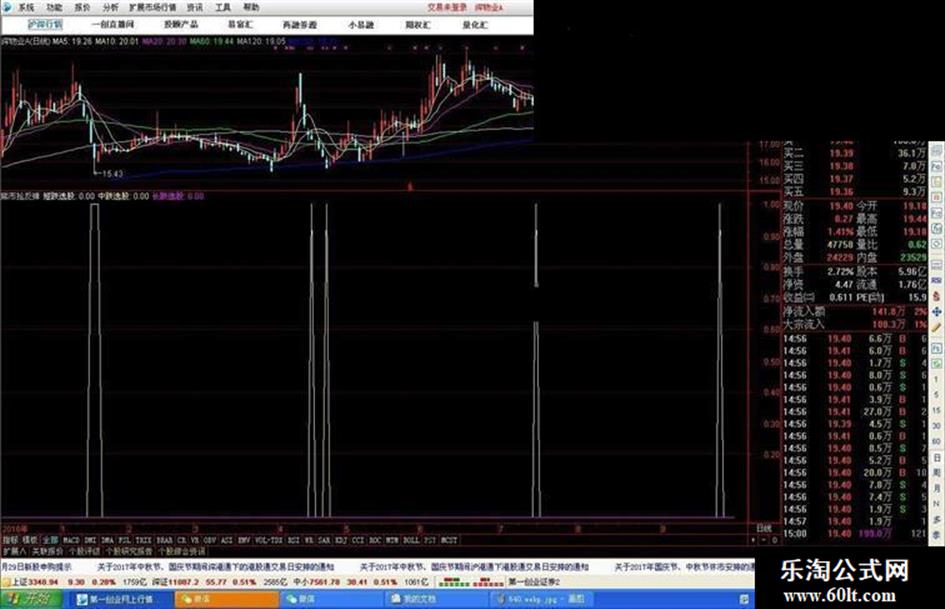Open 我的文档 from the taskbar

pos(438,599)
